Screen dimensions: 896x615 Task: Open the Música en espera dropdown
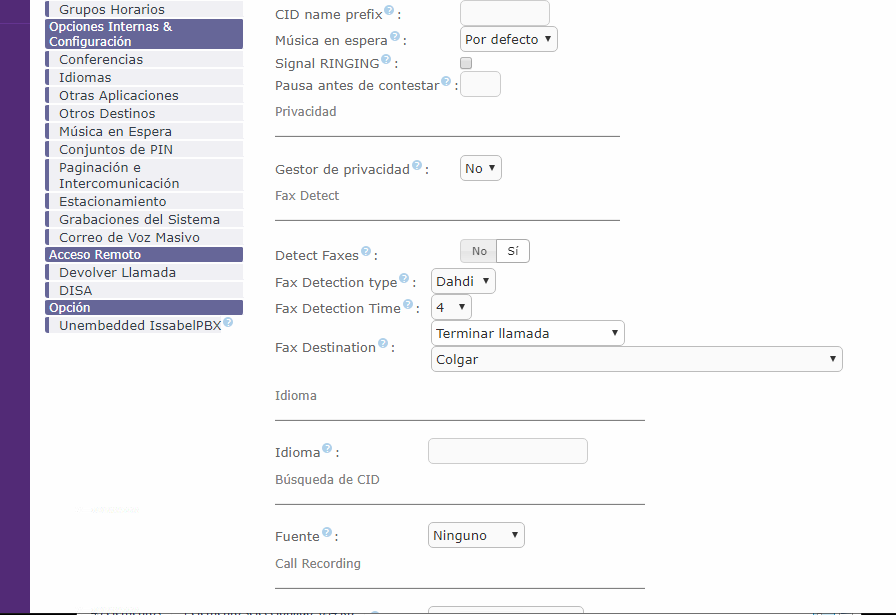pyautogui.click(x=509, y=40)
